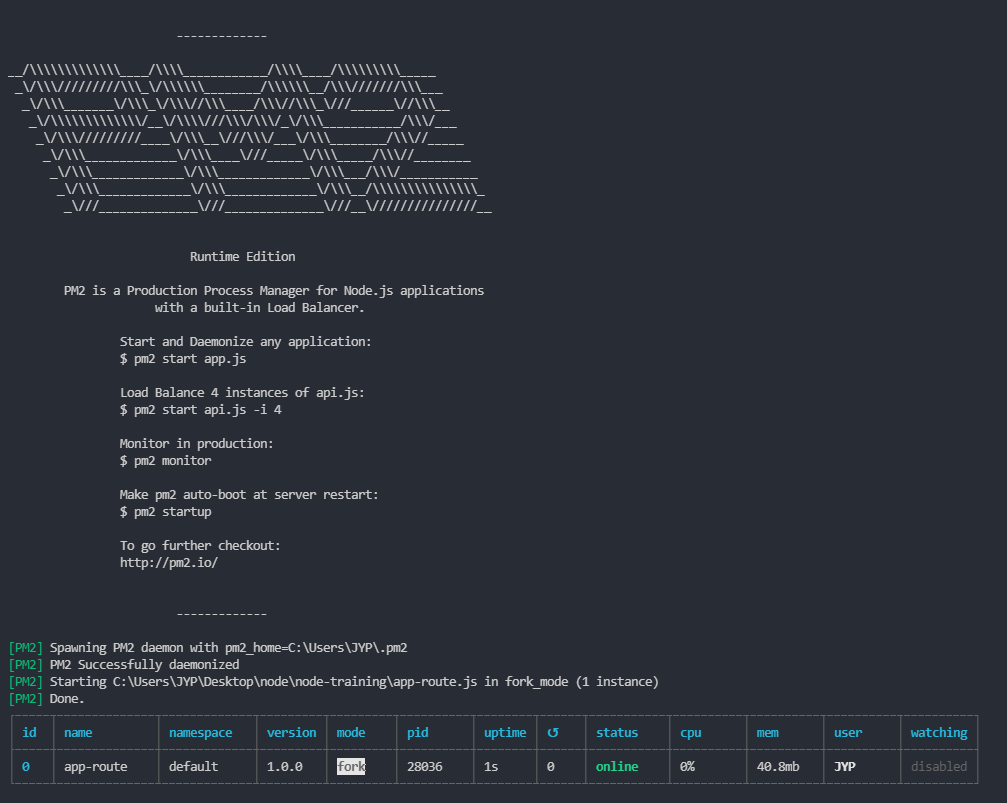Click the 'Starting C:\Users\JYP\Desktop' log line
The height and width of the screenshot is (803, 1007).
[x=354, y=682]
